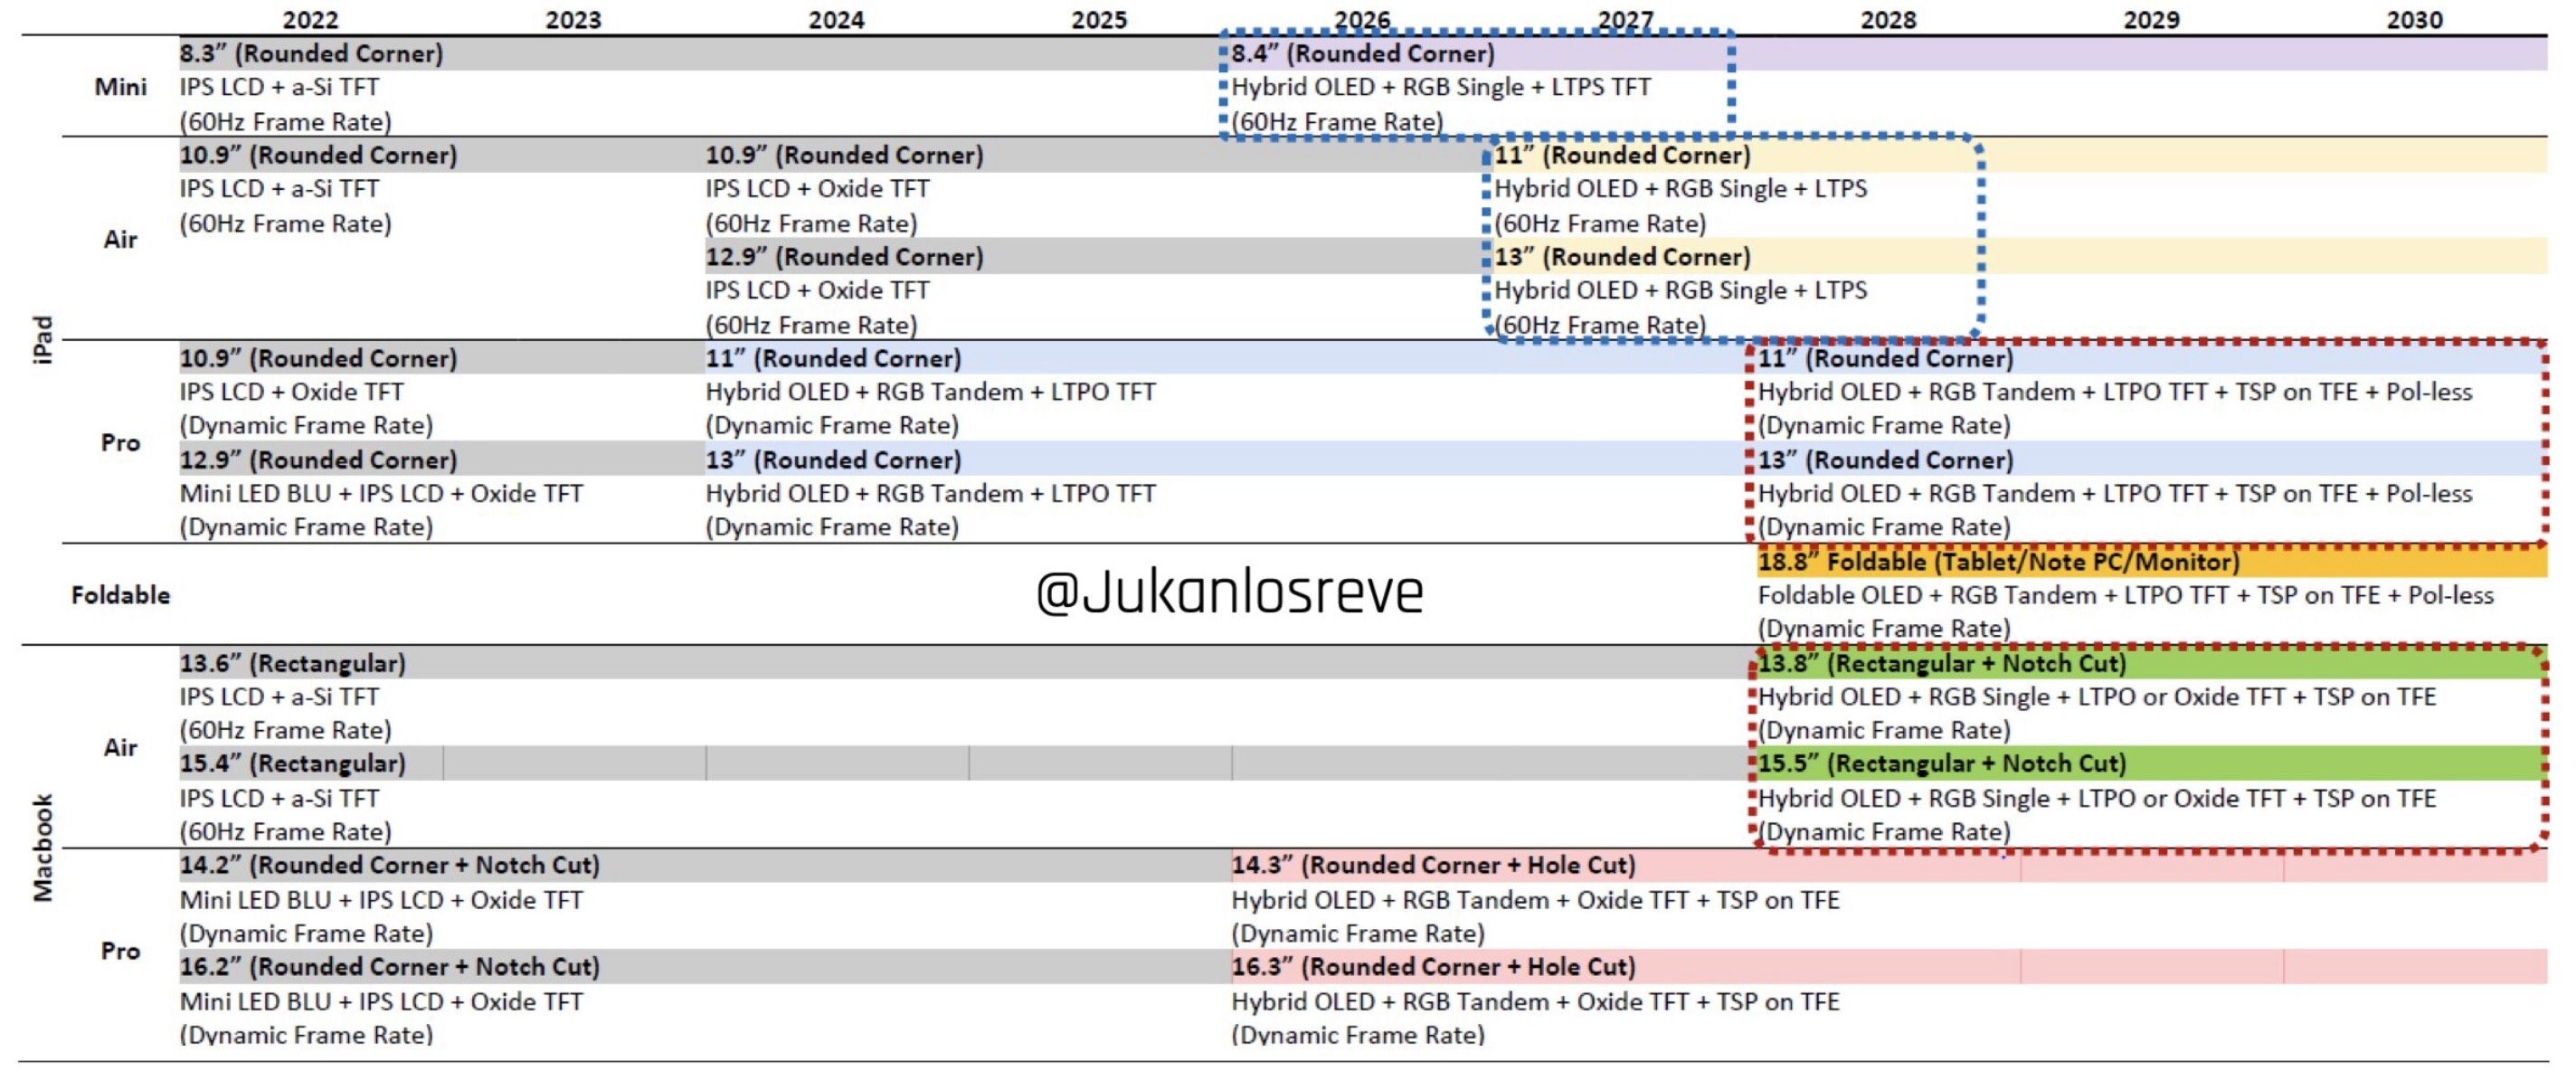Image resolution: width=2576 pixels, height=1071 pixels.
Task: Click the 8.4″ (Rounded Corner) heading
Action: pos(1362,53)
